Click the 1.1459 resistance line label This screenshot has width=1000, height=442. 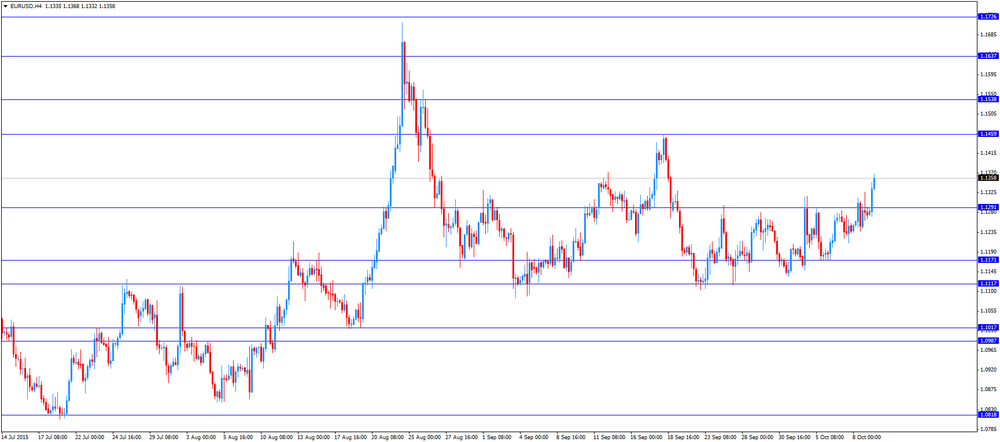[x=987, y=134]
